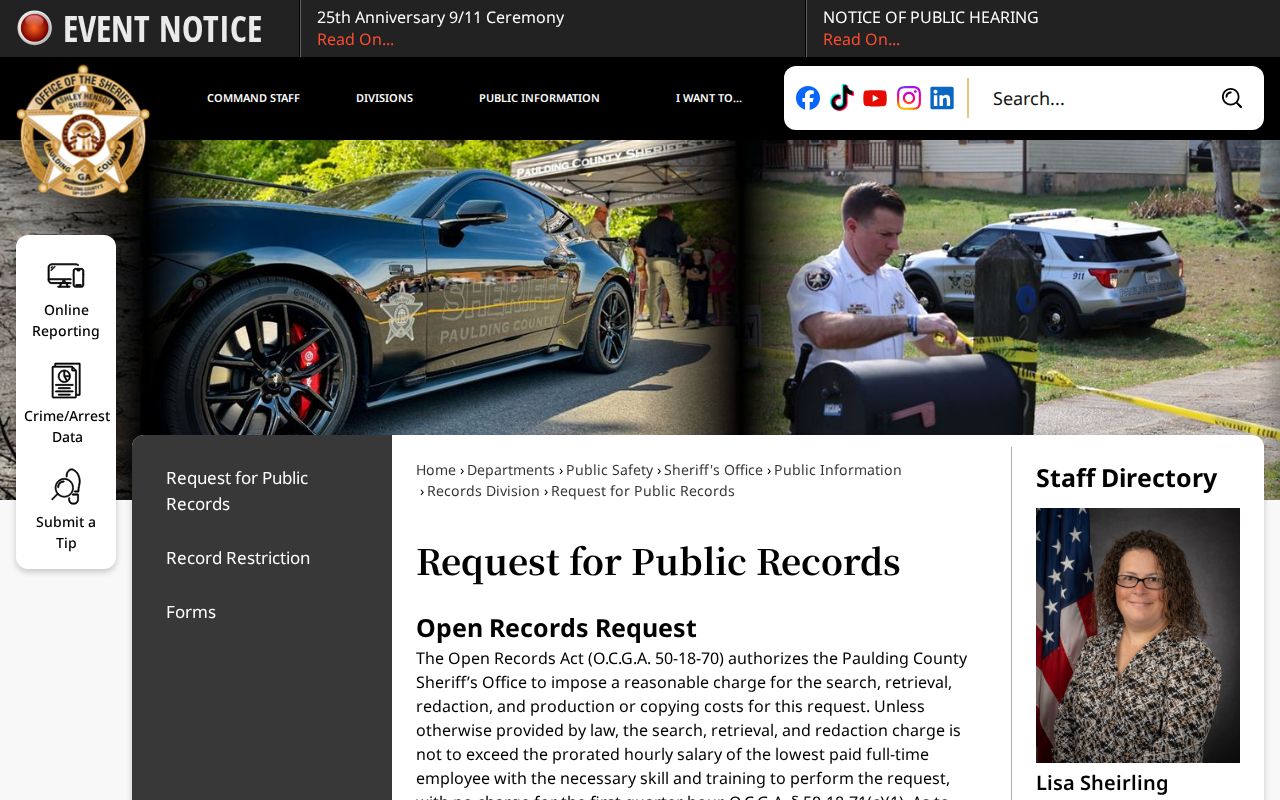
Task: Click the Online Reporting computer icon
Action: click(66, 275)
